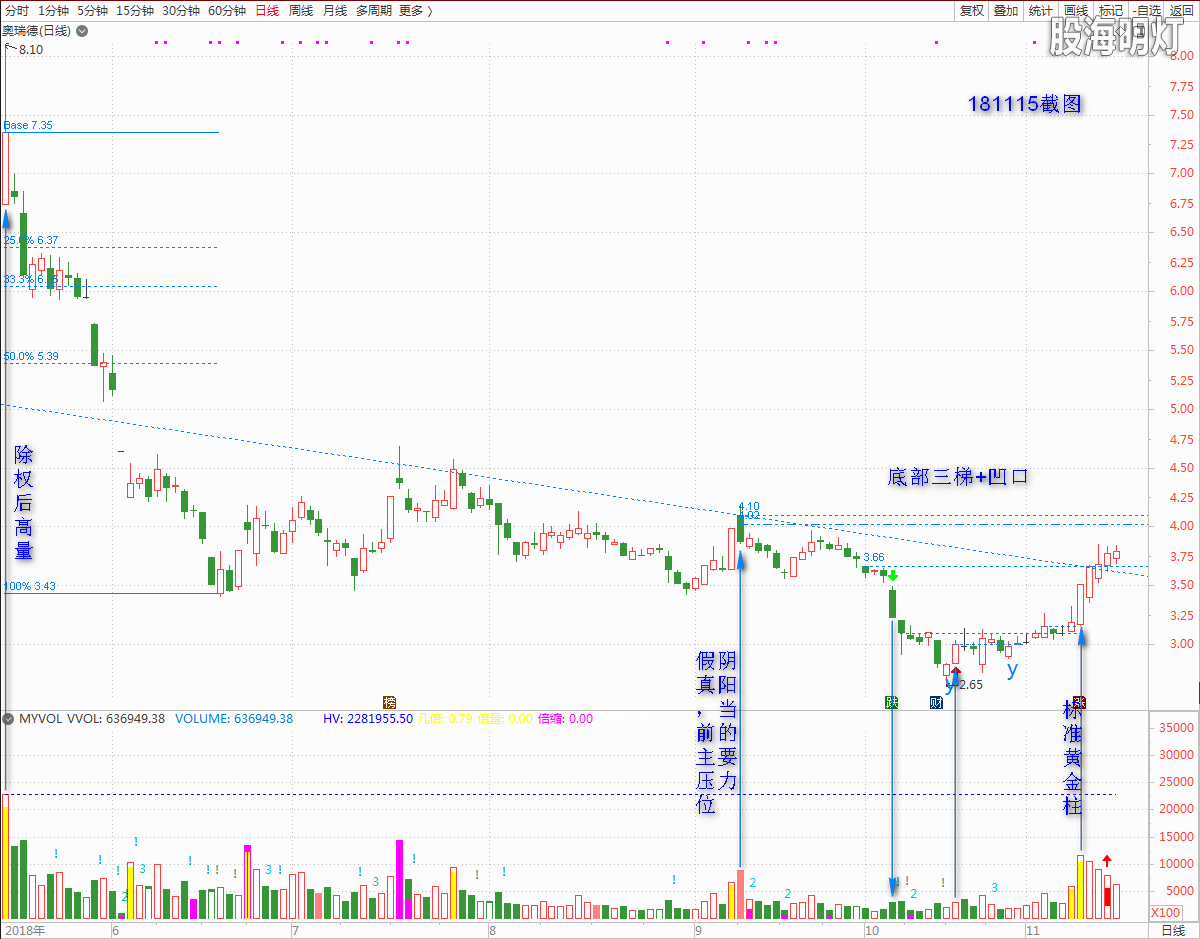Click the 8.10 high price label
This screenshot has width=1200, height=939.
pos(31,49)
